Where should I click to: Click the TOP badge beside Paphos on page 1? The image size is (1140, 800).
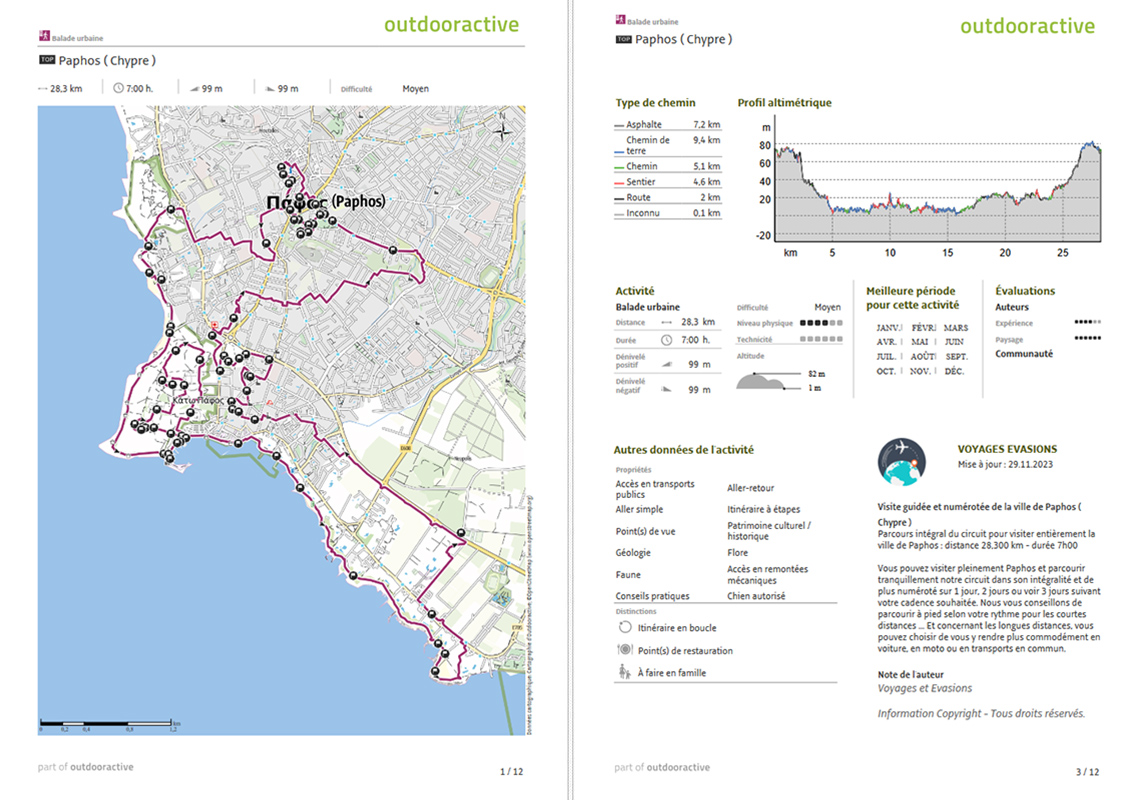[47, 60]
